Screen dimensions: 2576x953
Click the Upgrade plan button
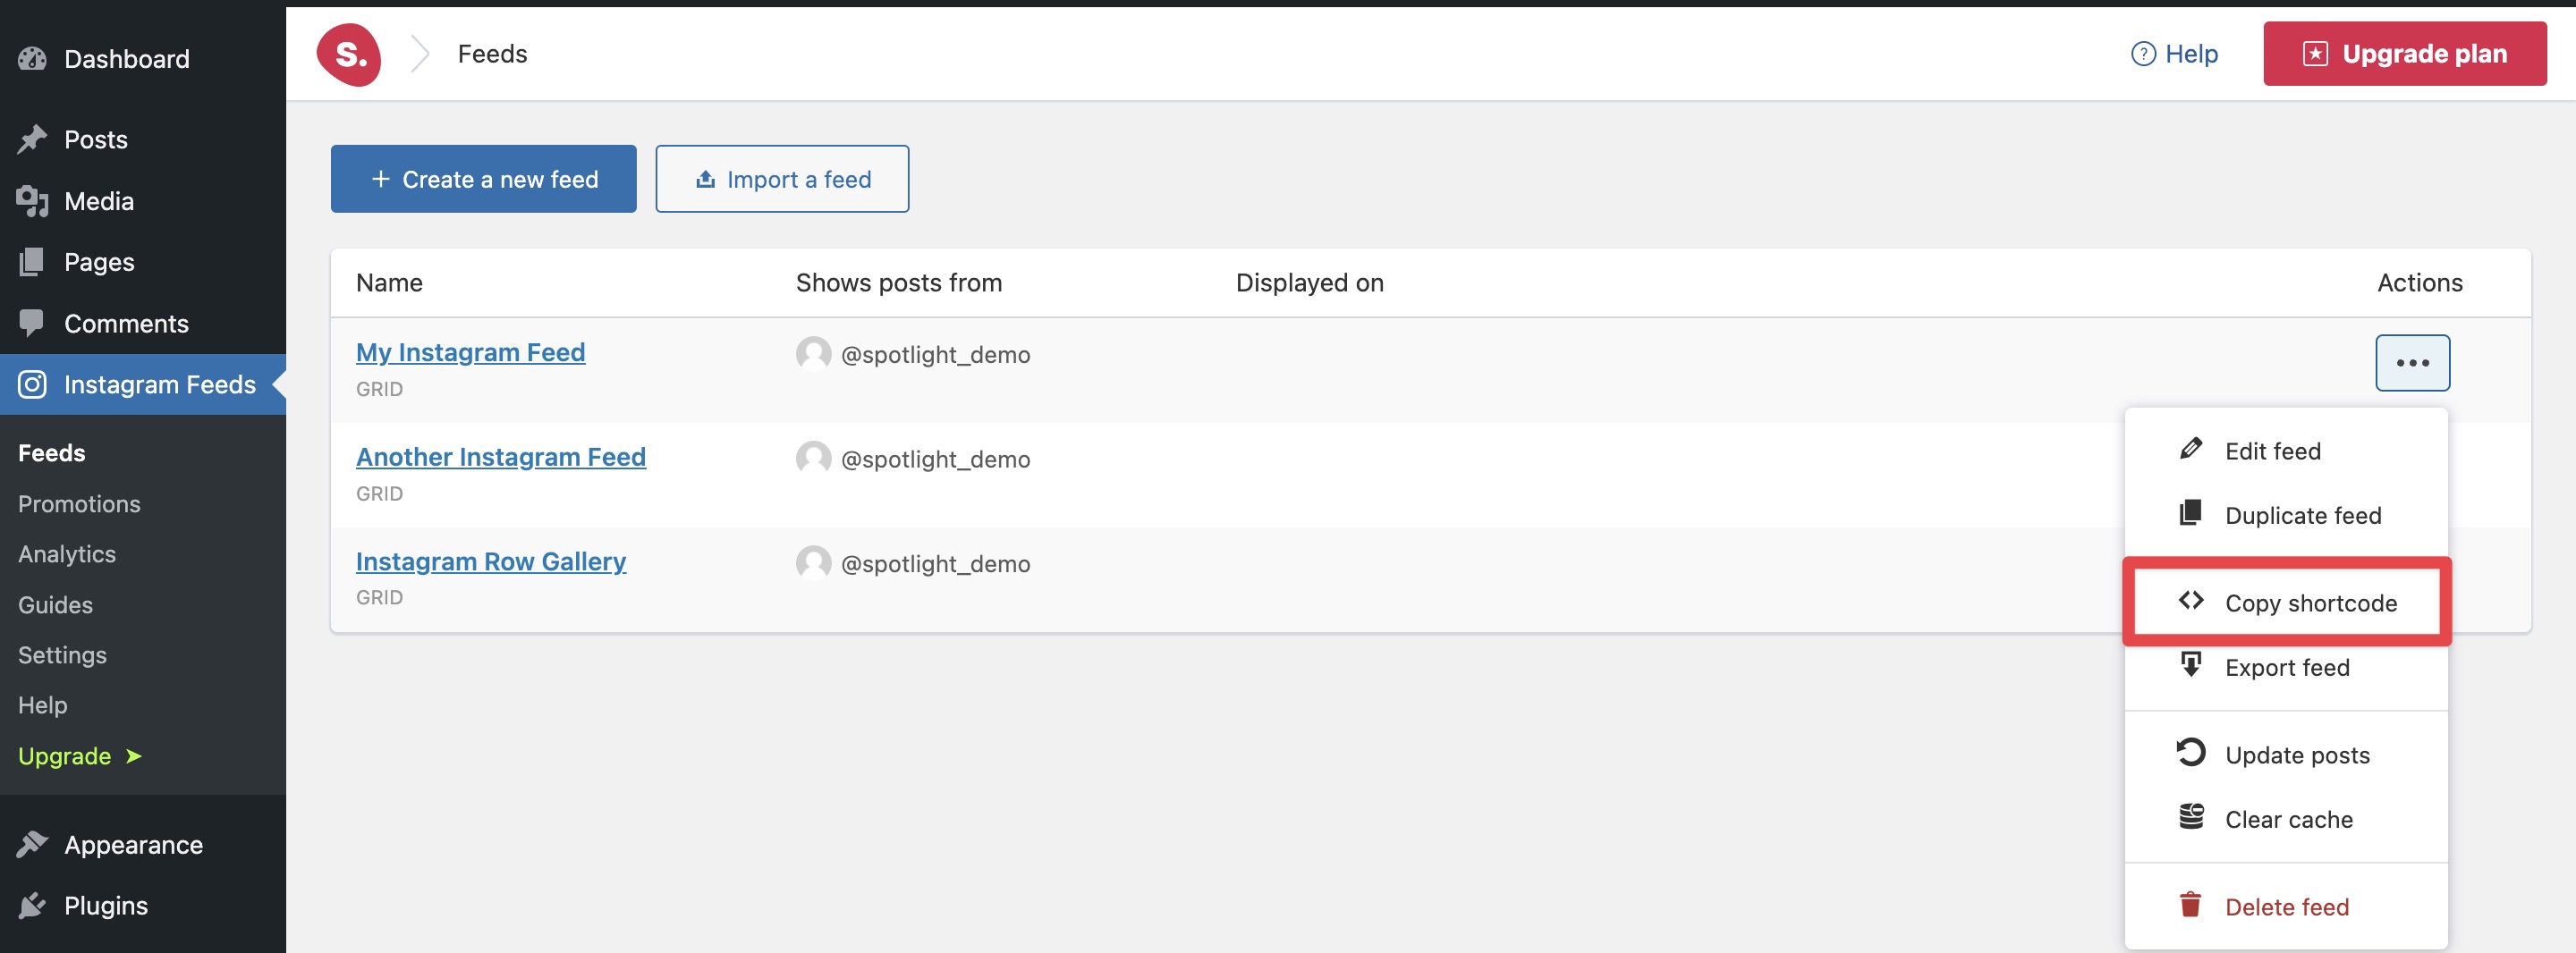(2405, 54)
